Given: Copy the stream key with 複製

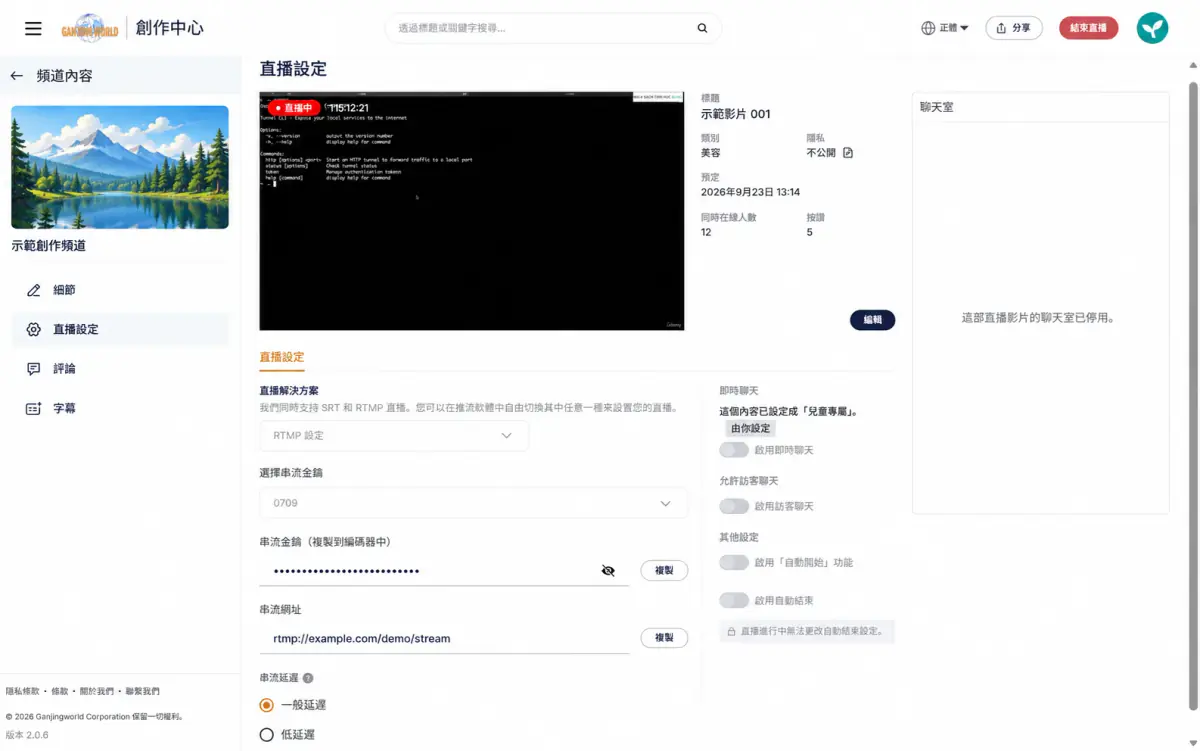Looking at the screenshot, I should tap(664, 571).
